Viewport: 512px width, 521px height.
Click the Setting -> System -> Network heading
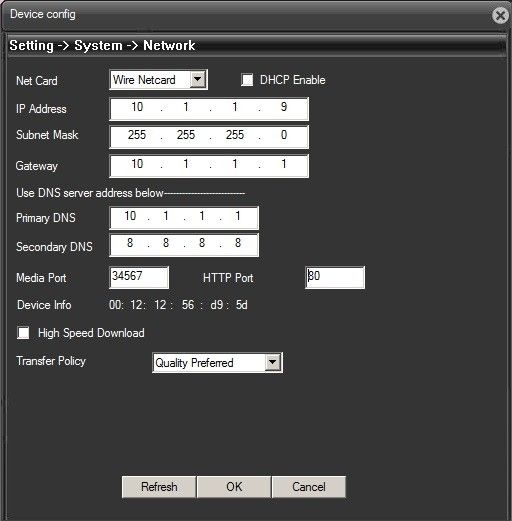(102, 46)
